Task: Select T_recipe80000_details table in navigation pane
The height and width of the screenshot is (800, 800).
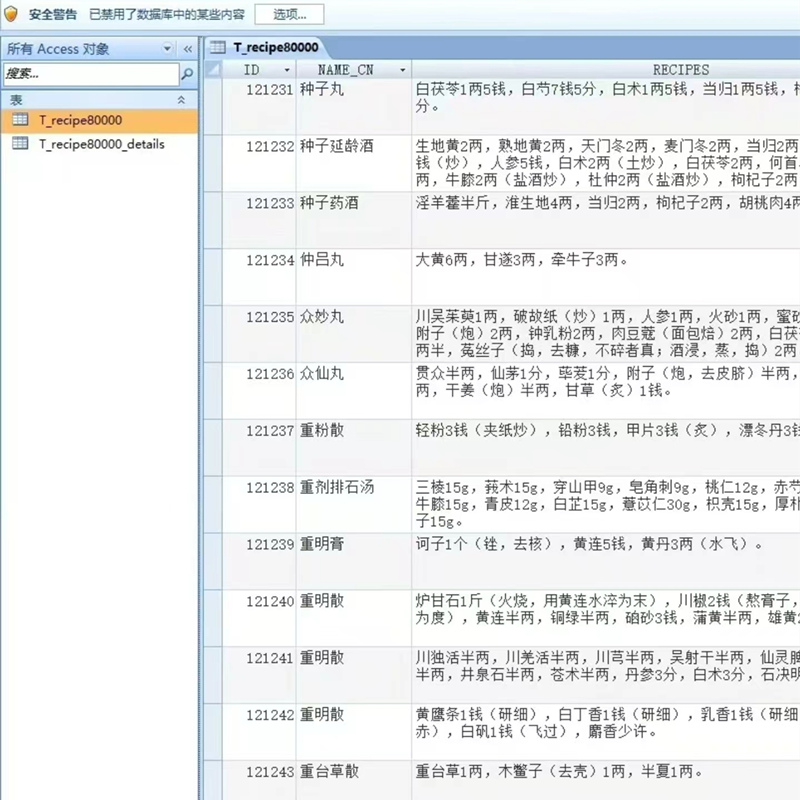Action: coord(99,144)
